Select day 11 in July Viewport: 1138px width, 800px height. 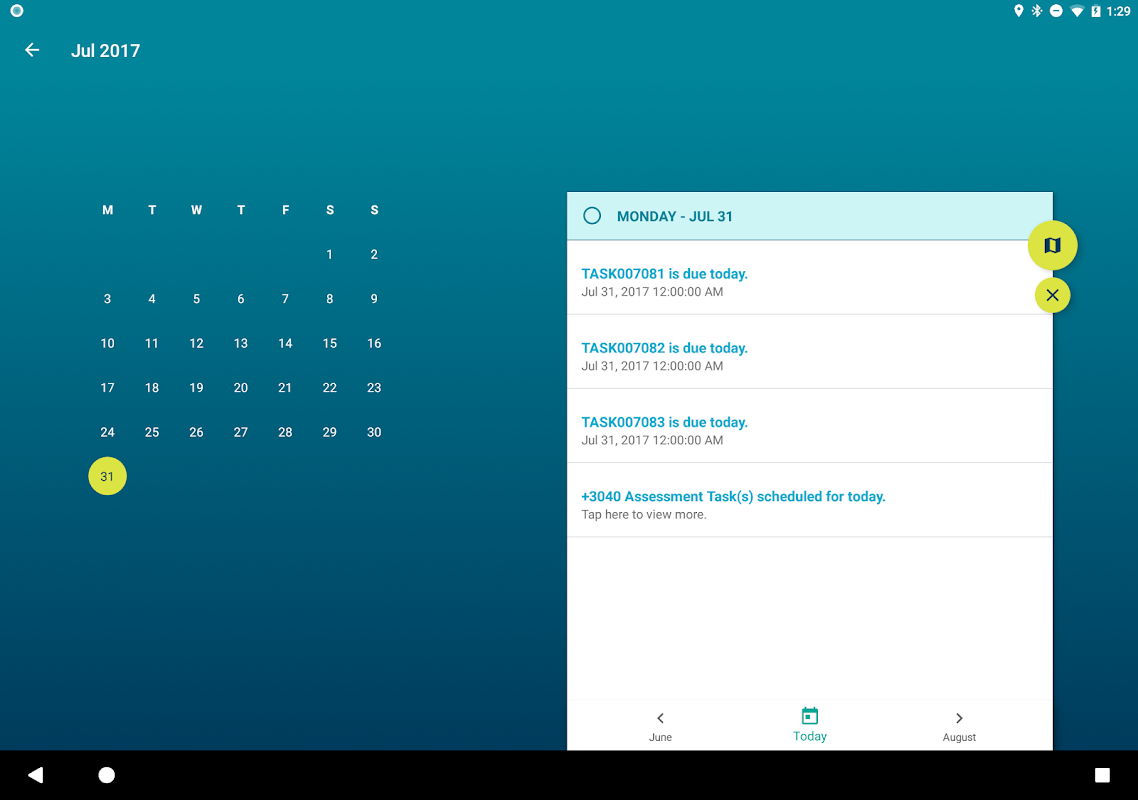(x=152, y=343)
